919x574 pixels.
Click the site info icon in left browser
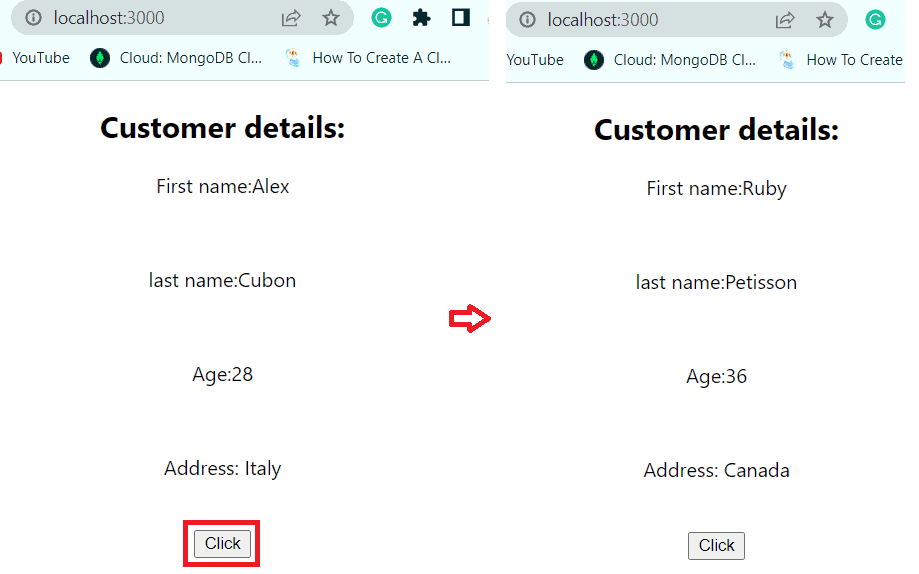pos(33,18)
